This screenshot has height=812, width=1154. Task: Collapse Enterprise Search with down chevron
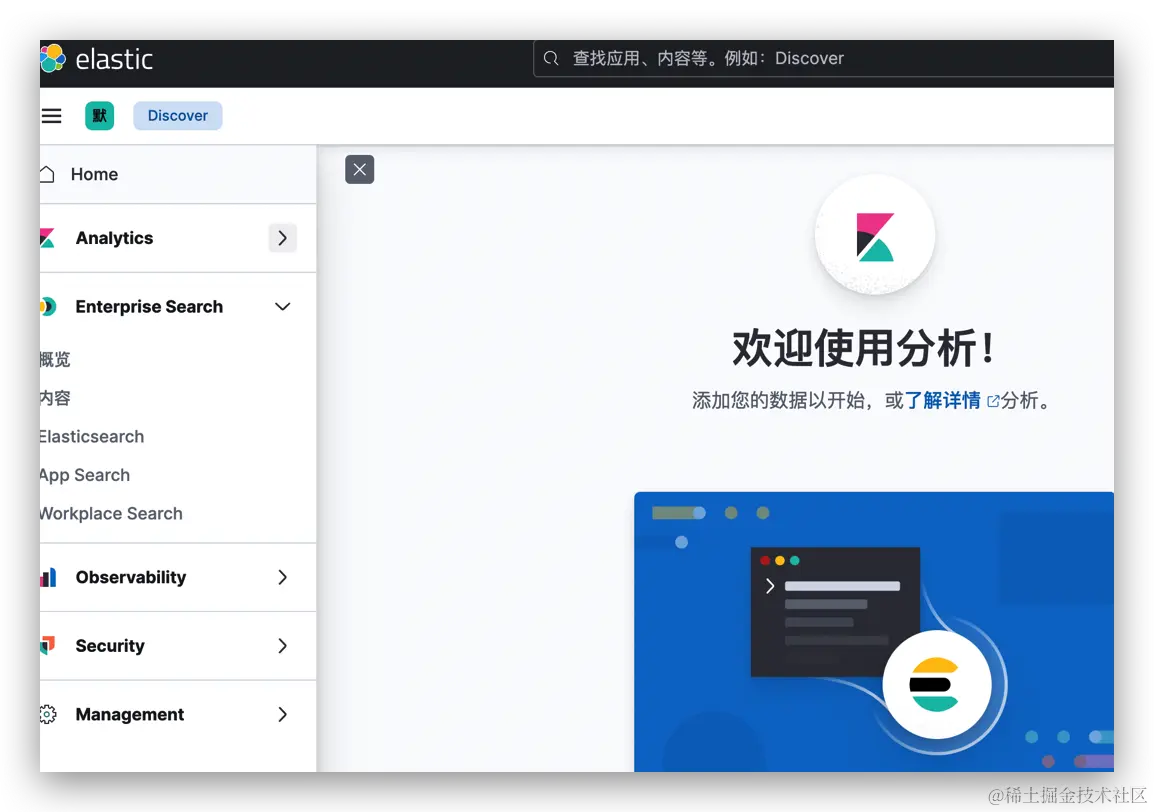283,306
